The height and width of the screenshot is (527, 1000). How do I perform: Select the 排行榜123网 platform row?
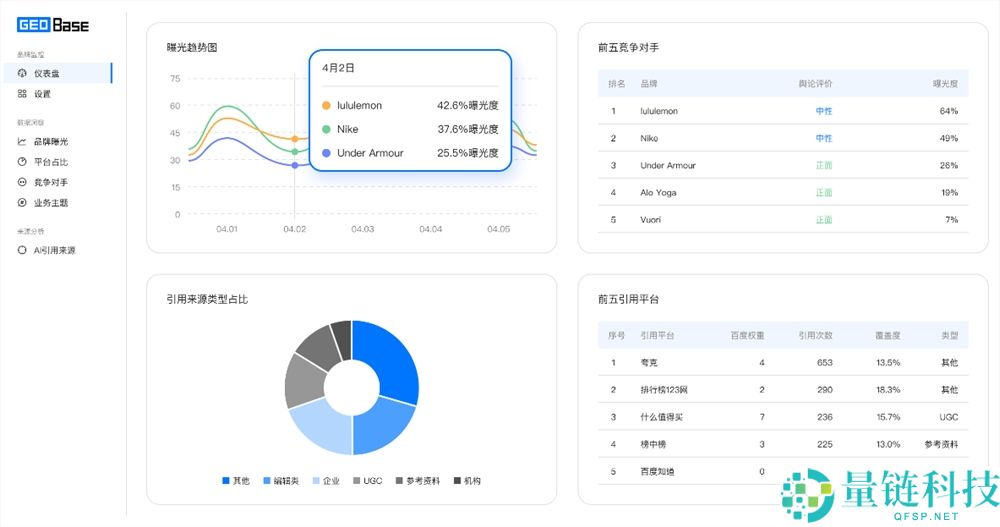[x=783, y=390]
